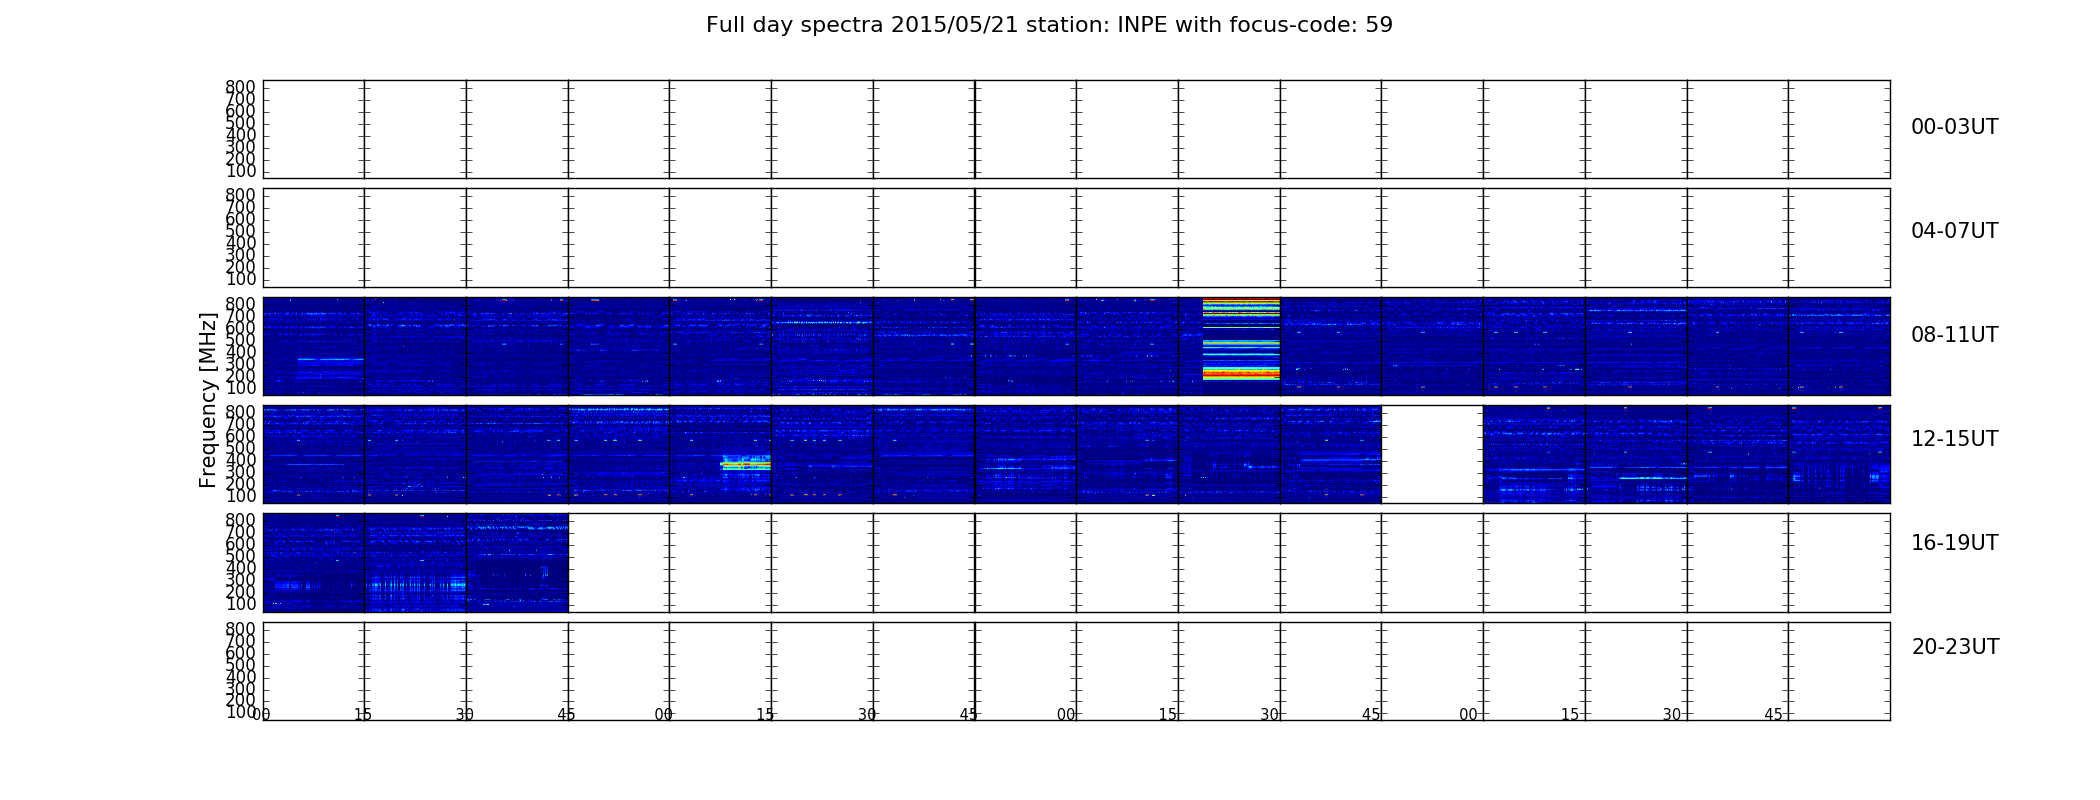Click the white data gap in 12-15UT spectrum
This screenshot has width=2100, height=800.
click(1432, 454)
